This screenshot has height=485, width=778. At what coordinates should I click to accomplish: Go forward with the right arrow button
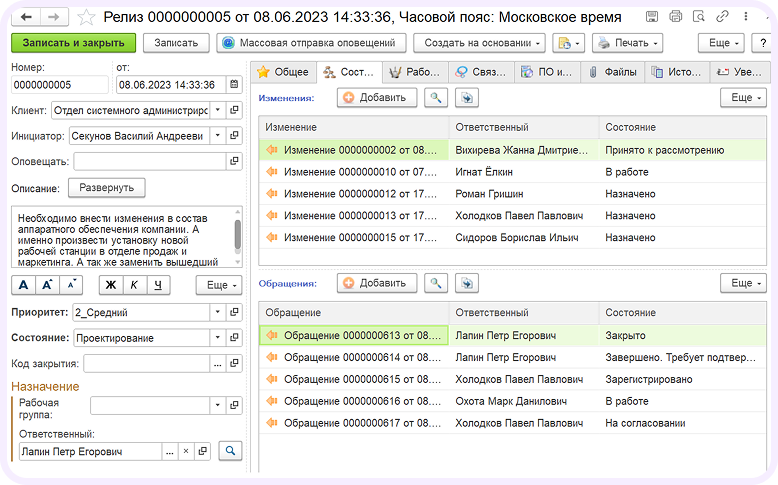pyautogui.click(x=54, y=17)
